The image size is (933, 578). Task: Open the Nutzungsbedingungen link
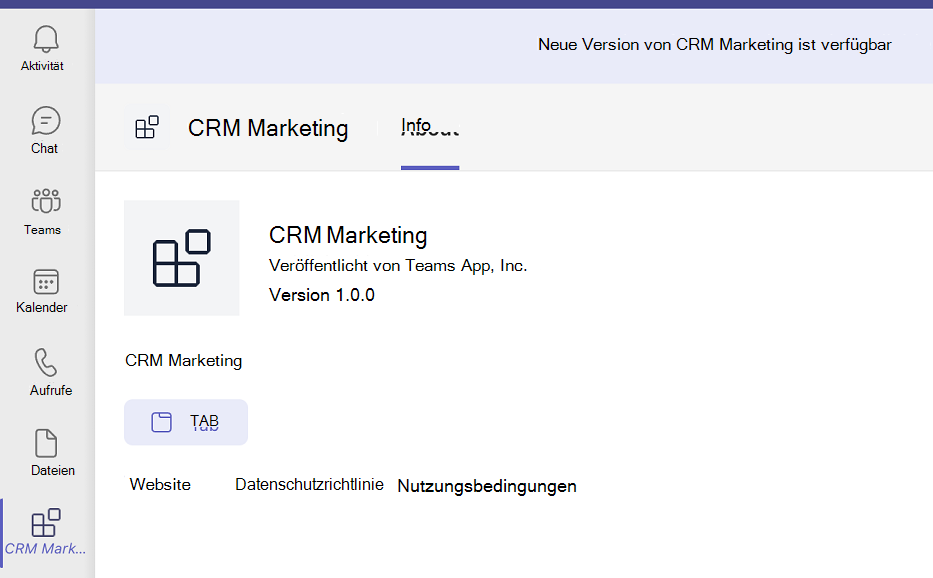(x=487, y=486)
